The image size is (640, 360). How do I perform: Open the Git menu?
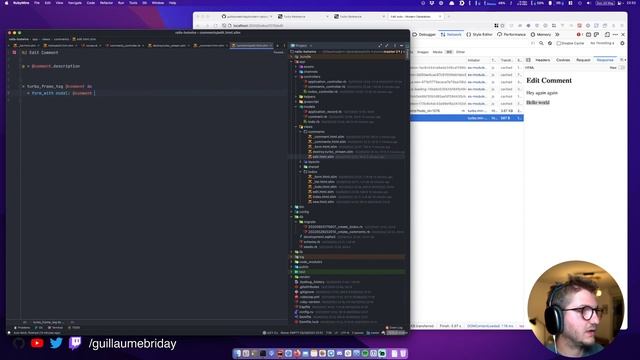pyautogui.click(x=144, y=3)
